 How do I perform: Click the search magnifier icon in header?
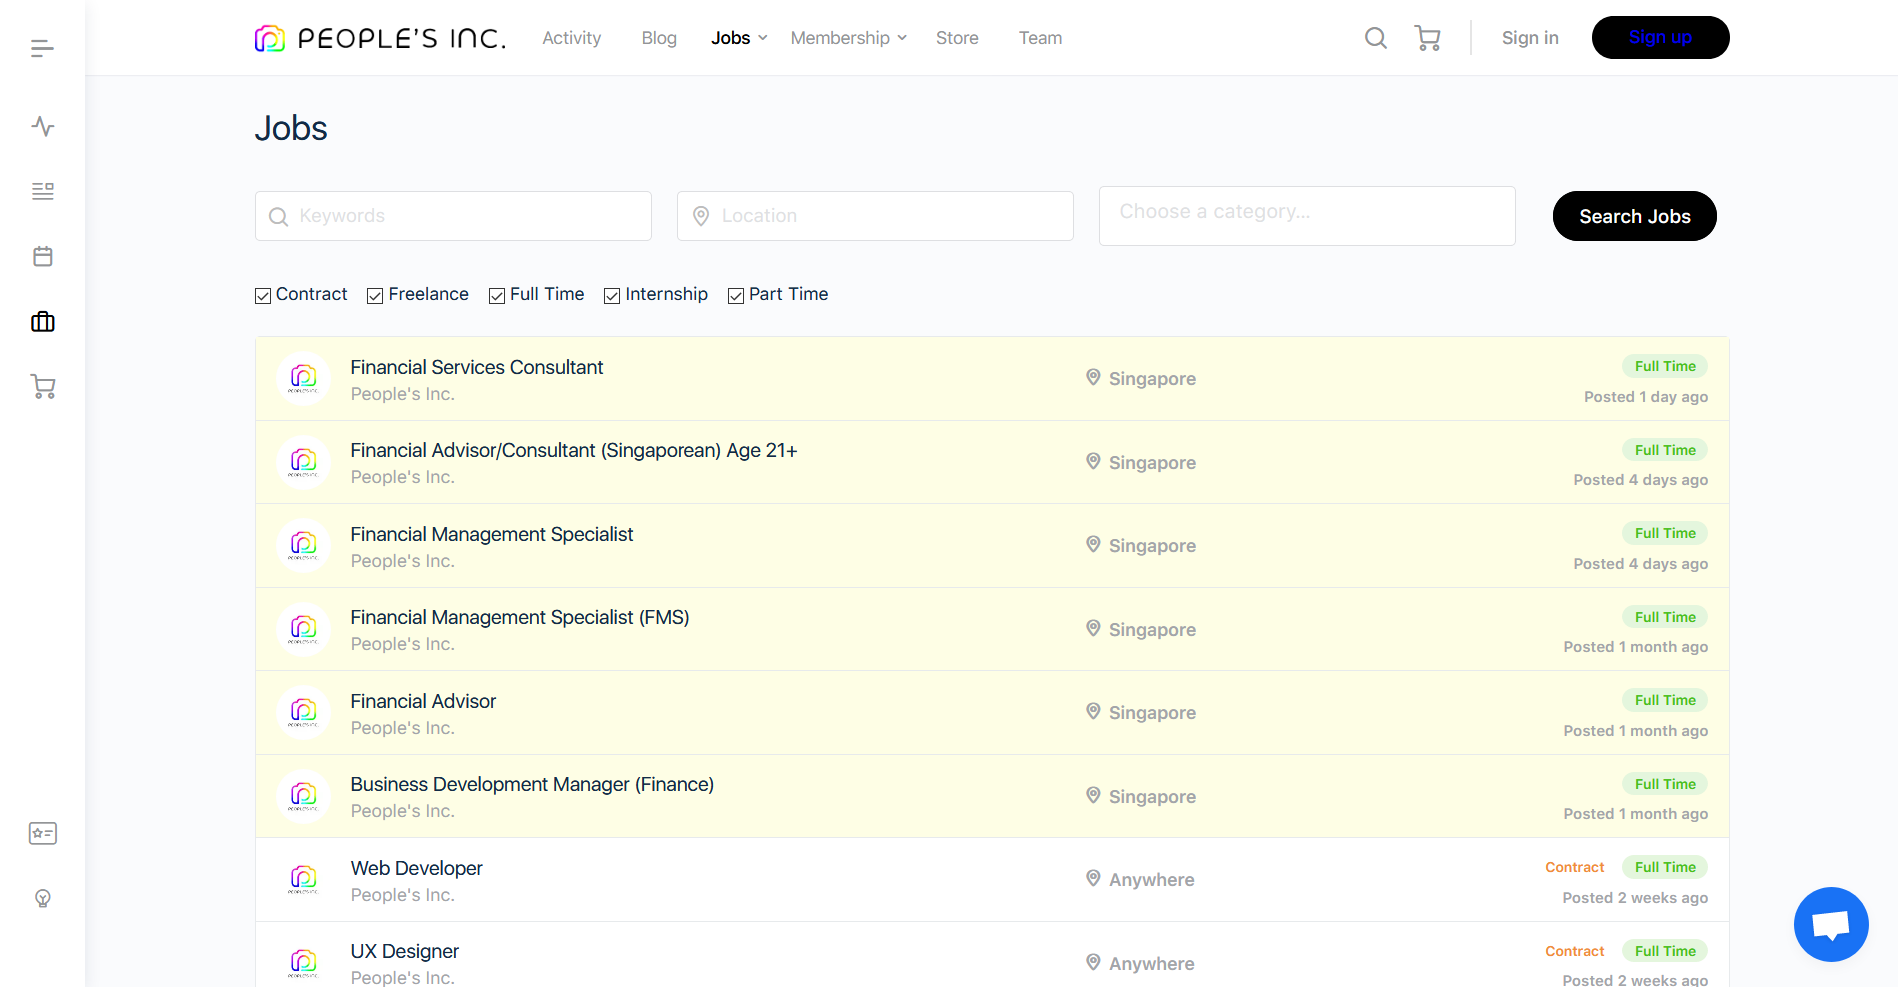[1375, 38]
